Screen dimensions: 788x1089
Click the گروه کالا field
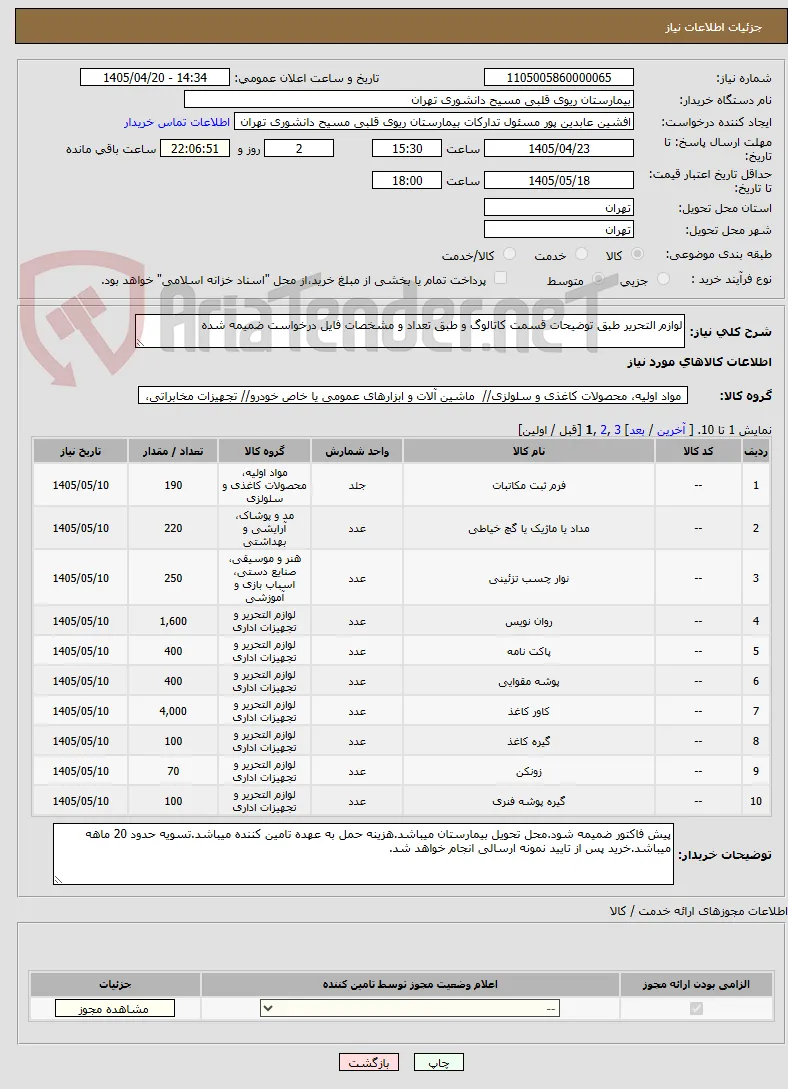point(413,396)
